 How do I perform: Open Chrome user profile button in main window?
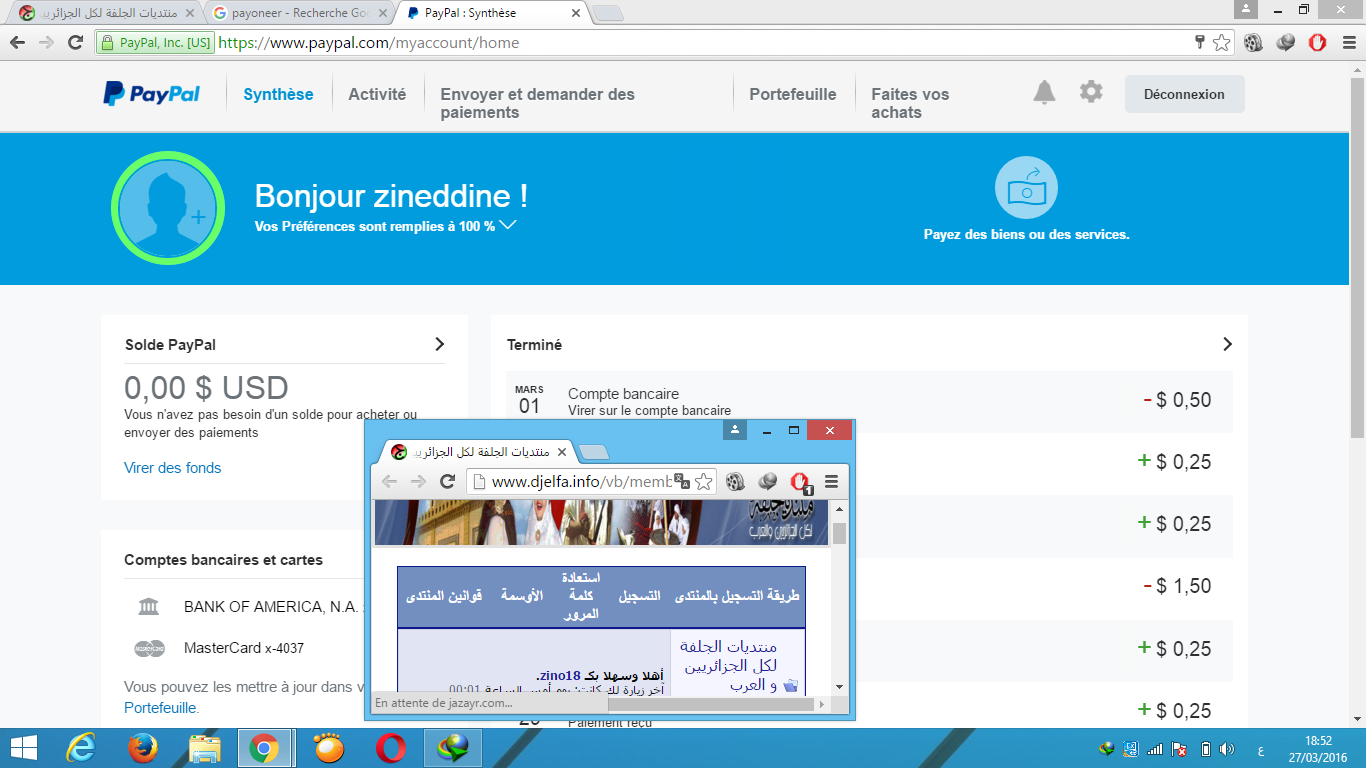[x=1245, y=9]
